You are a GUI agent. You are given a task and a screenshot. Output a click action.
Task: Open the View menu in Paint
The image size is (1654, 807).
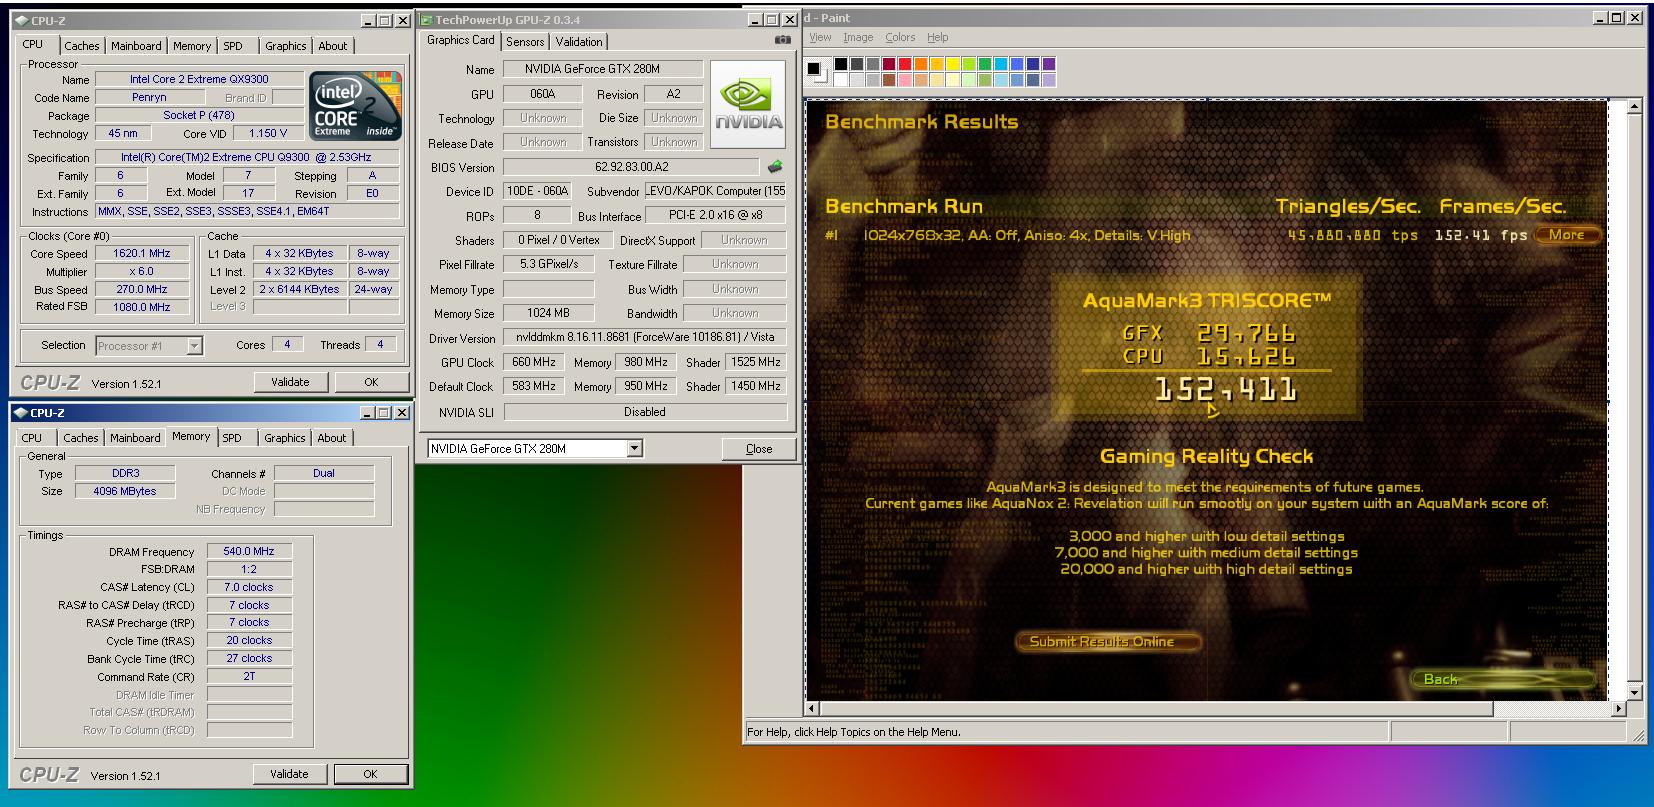[x=820, y=37]
